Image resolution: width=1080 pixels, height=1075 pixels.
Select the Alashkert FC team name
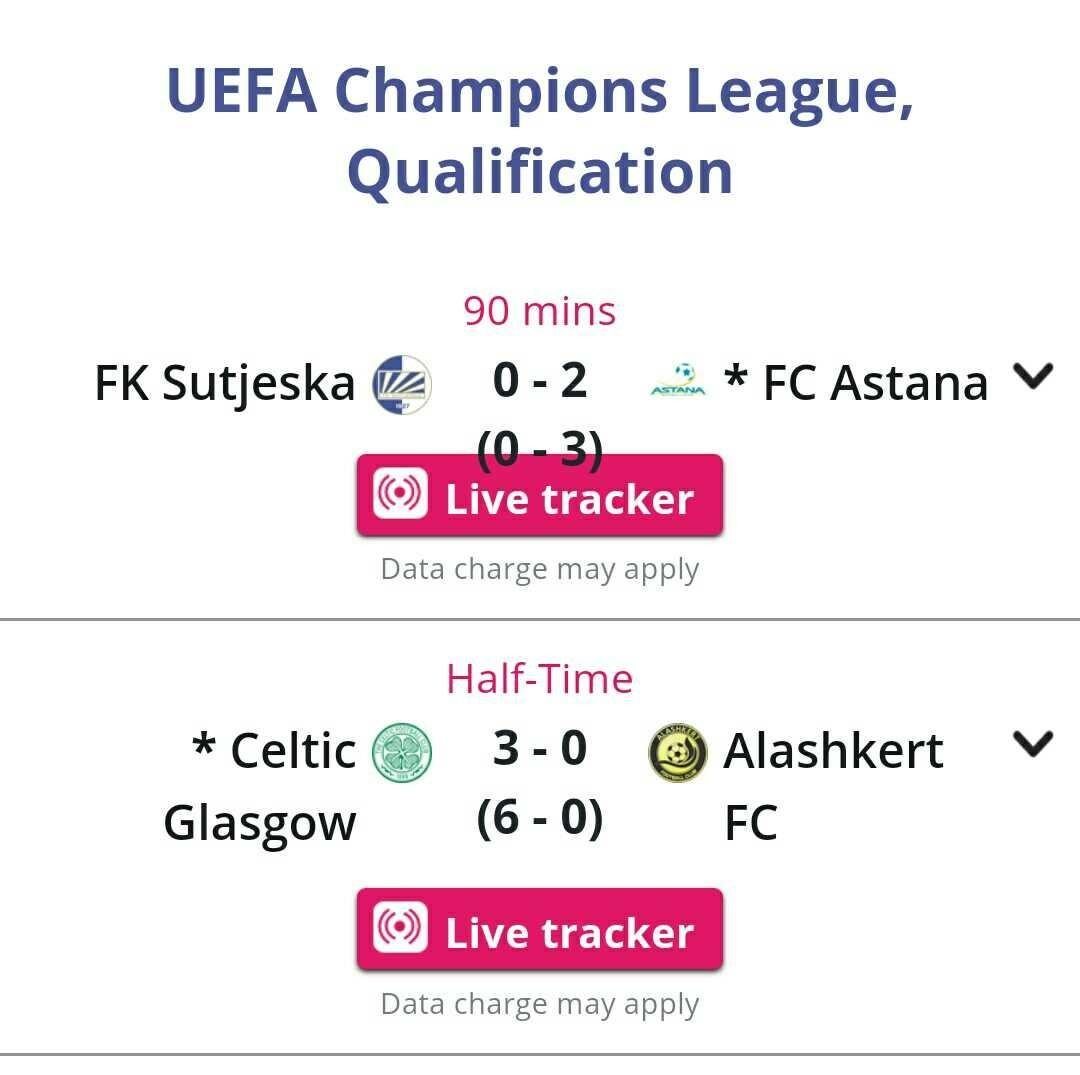pyautogui.click(x=832, y=787)
